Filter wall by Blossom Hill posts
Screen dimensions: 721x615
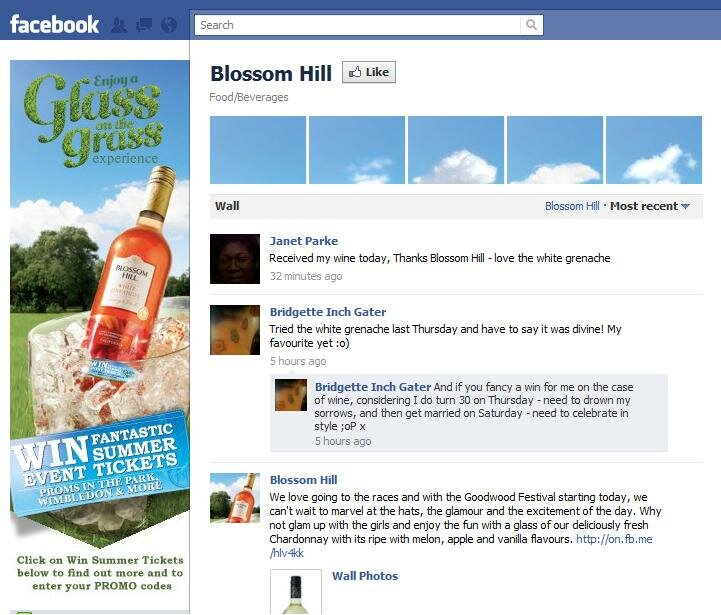pyautogui.click(x=572, y=206)
